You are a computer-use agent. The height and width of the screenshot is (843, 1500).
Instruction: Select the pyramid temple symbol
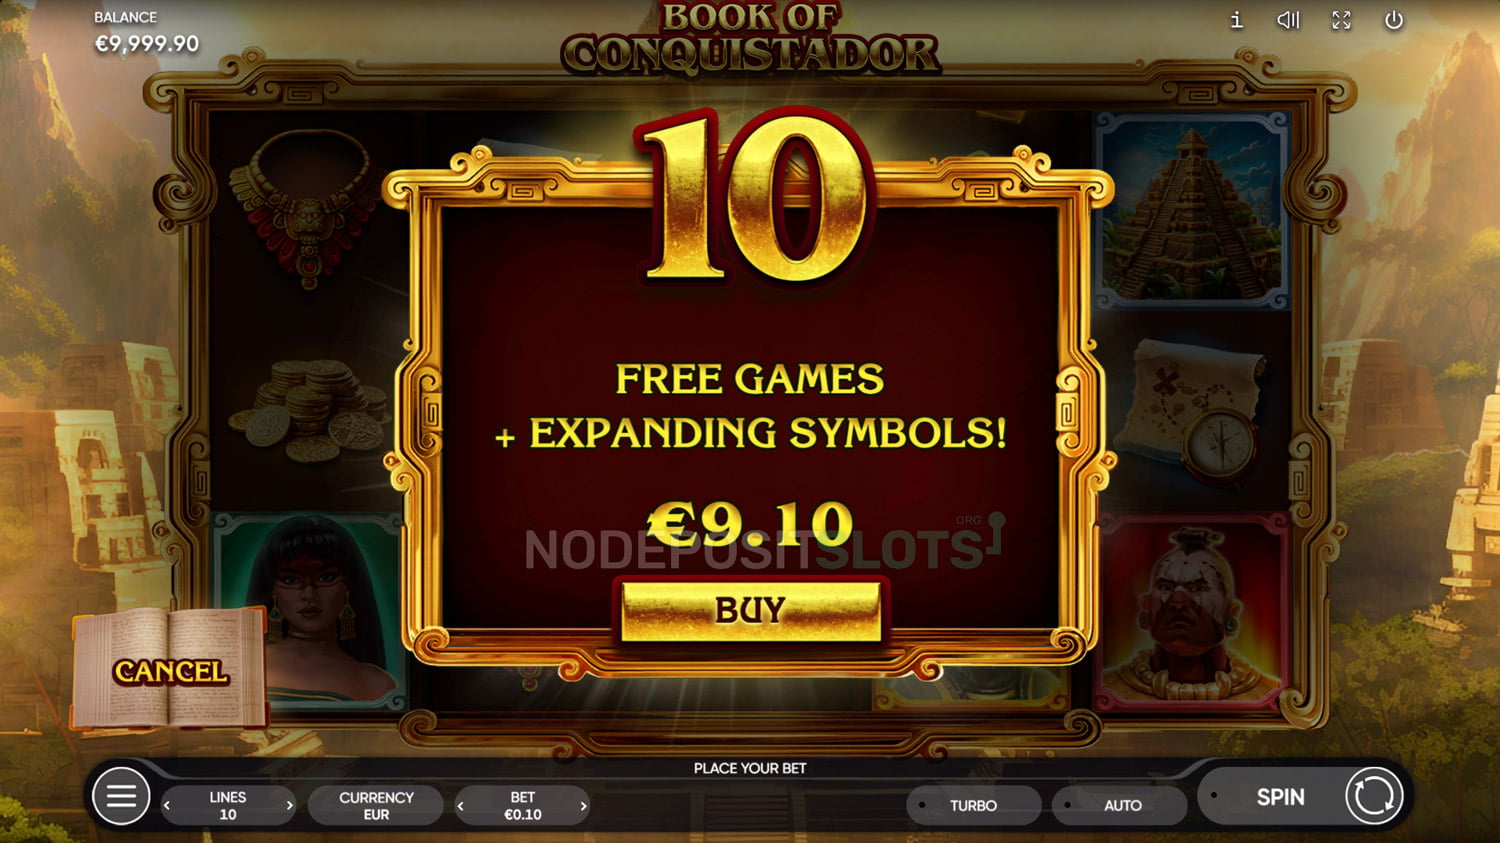(x=1191, y=210)
